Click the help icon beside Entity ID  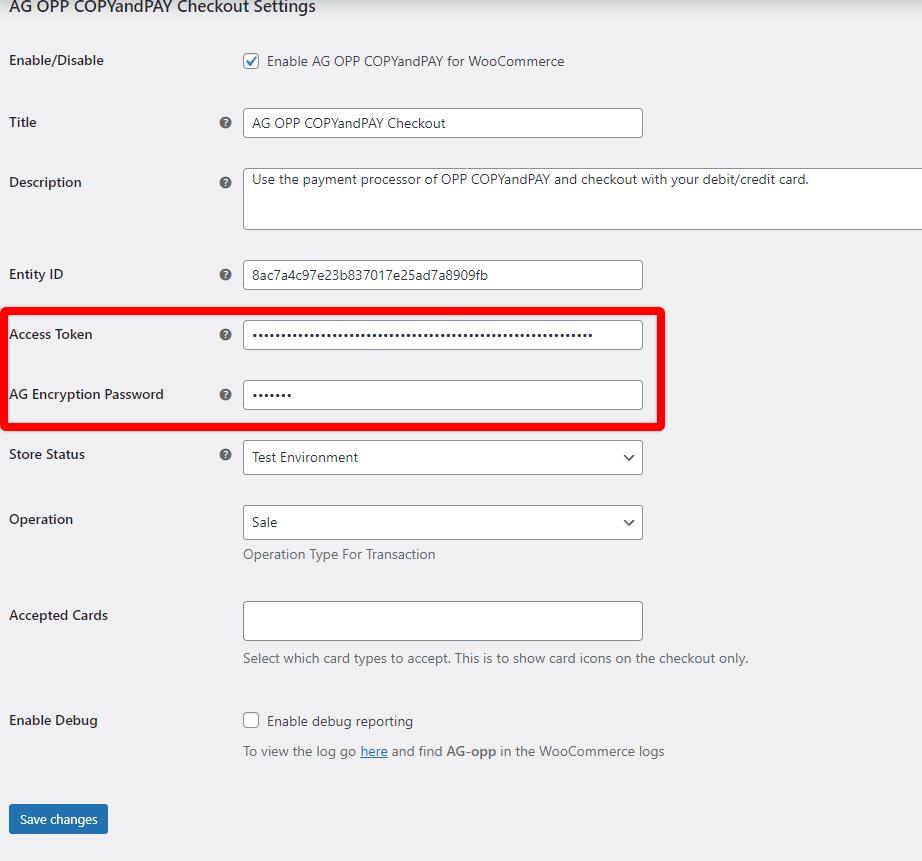point(225,274)
